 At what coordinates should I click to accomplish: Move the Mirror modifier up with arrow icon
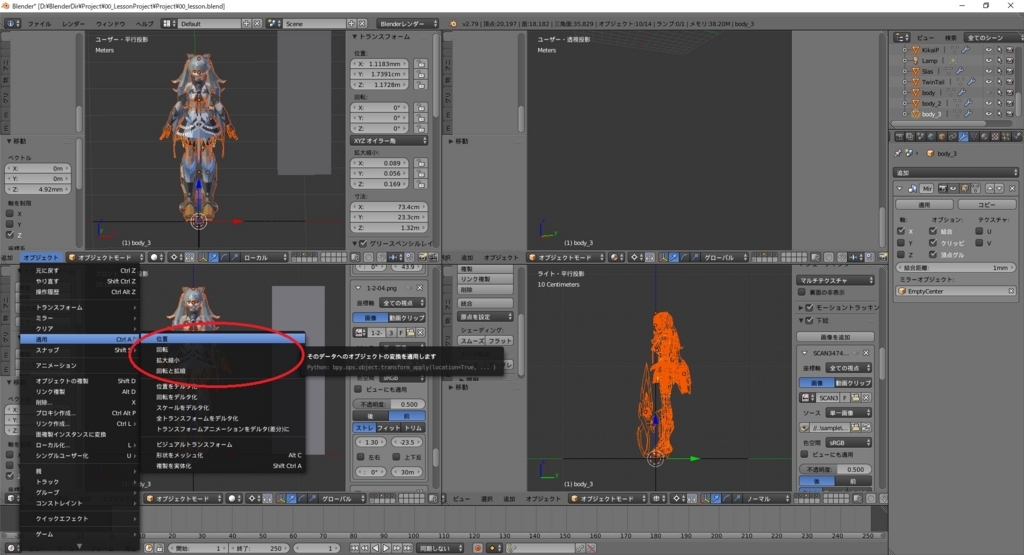click(x=990, y=189)
